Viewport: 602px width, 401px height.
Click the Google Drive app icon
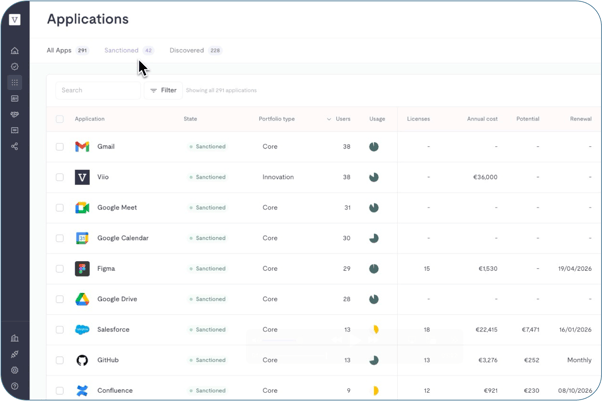coord(82,299)
